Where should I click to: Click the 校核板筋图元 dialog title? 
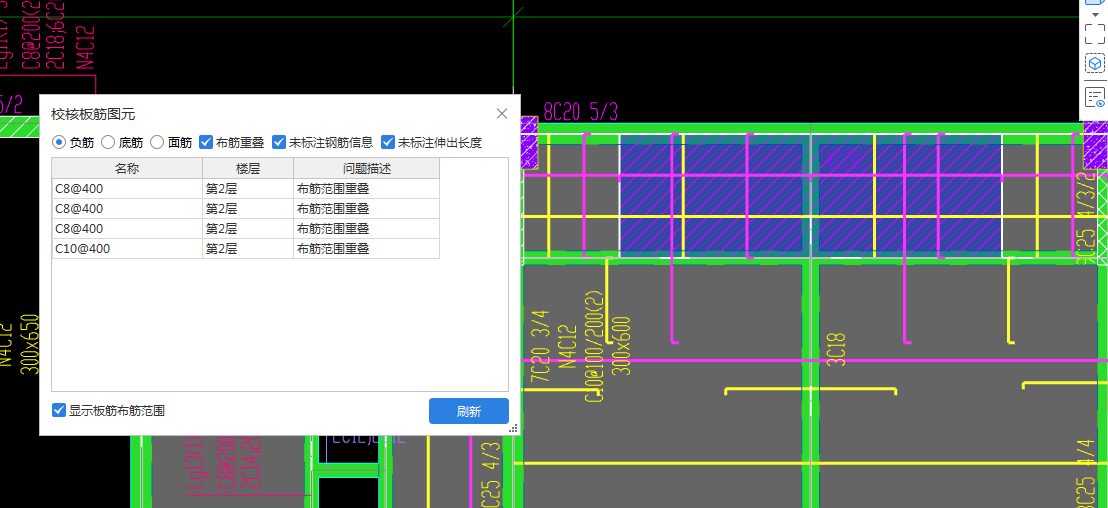93,114
